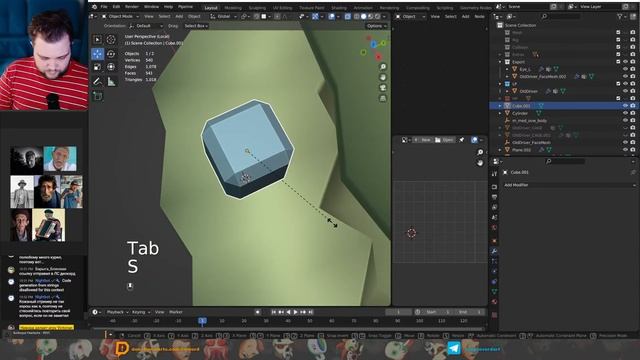
Task: Open the Render menu
Action: pyautogui.click(x=131, y=7)
